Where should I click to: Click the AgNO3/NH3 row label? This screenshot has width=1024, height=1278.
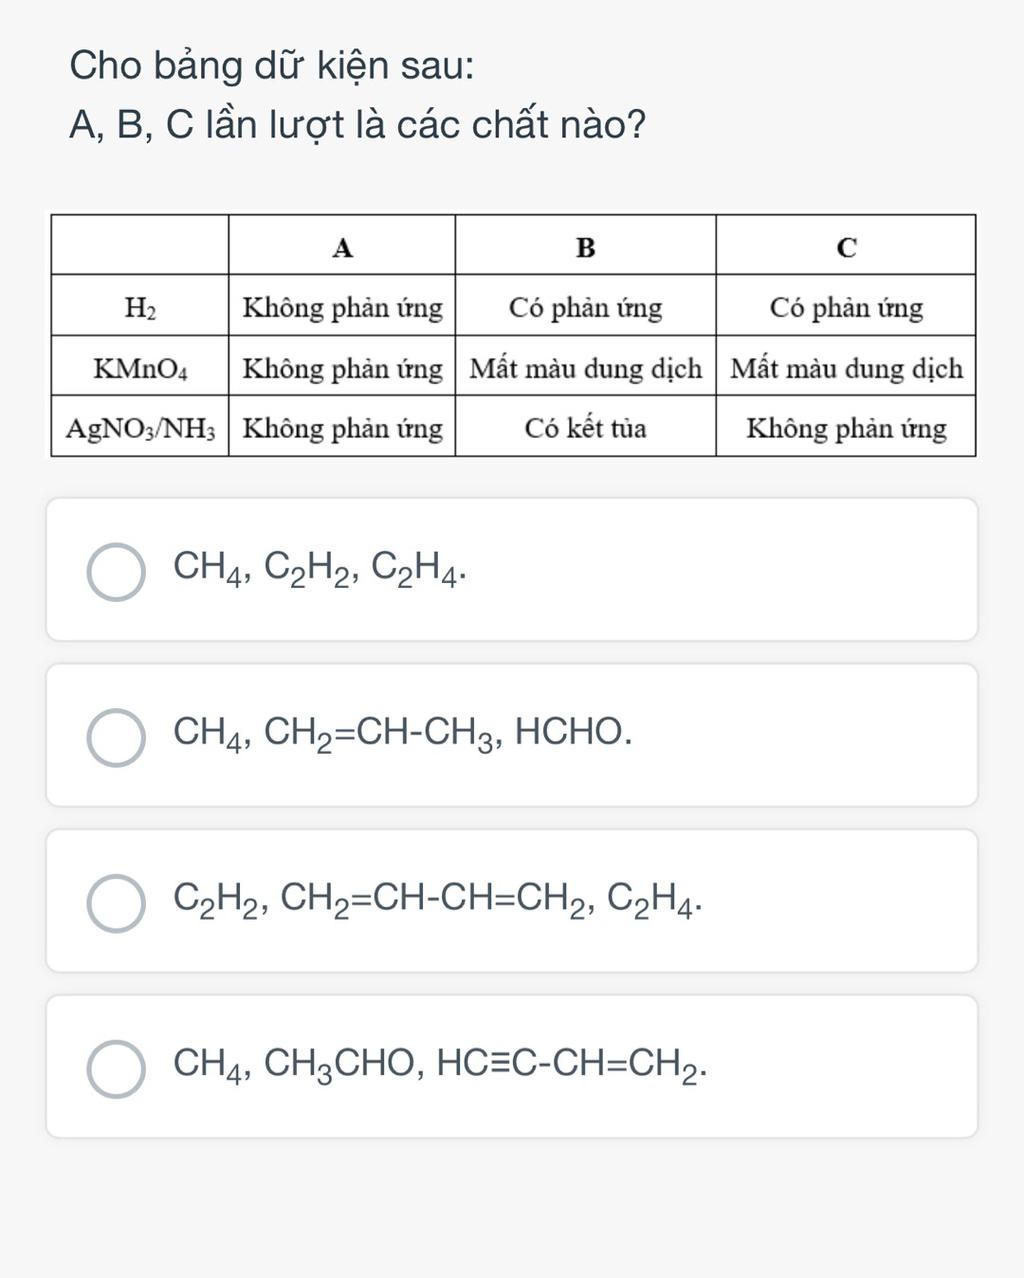tap(140, 428)
